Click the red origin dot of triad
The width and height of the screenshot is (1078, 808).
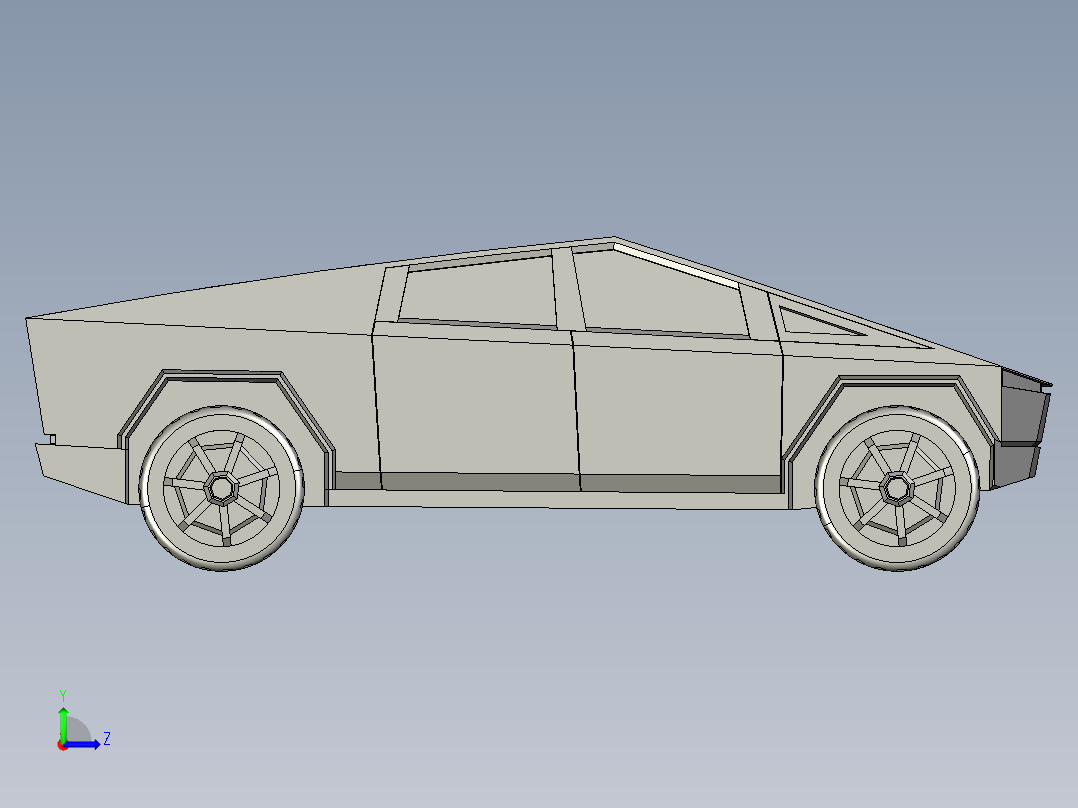coord(63,745)
